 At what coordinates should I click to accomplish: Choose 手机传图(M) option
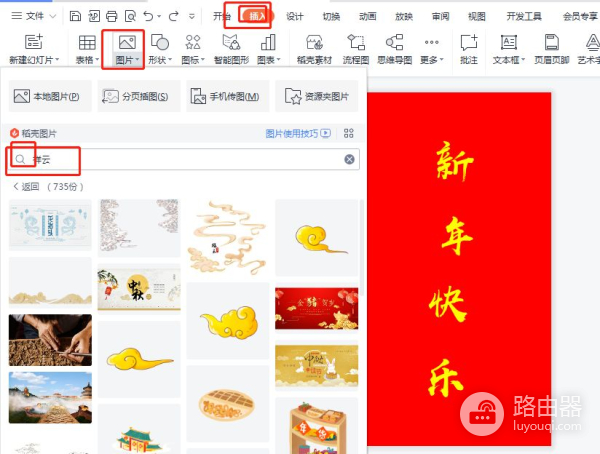click(x=228, y=96)
